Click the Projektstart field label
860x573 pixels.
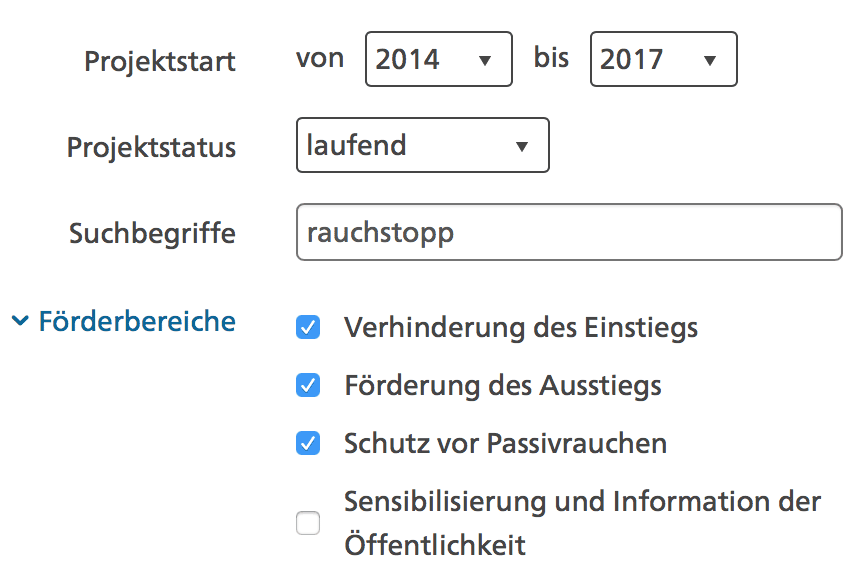click(160, 61)
